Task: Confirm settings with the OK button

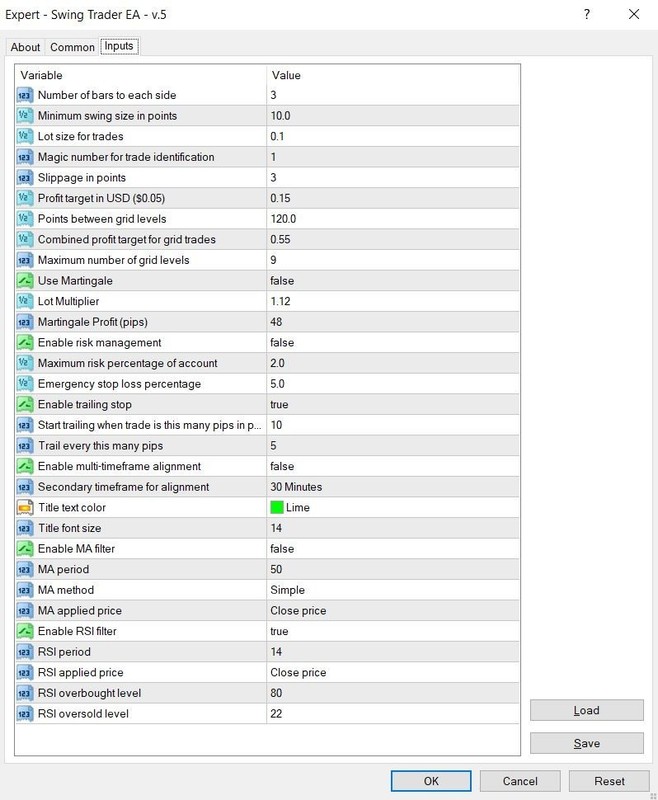Action: coord(431,781)
